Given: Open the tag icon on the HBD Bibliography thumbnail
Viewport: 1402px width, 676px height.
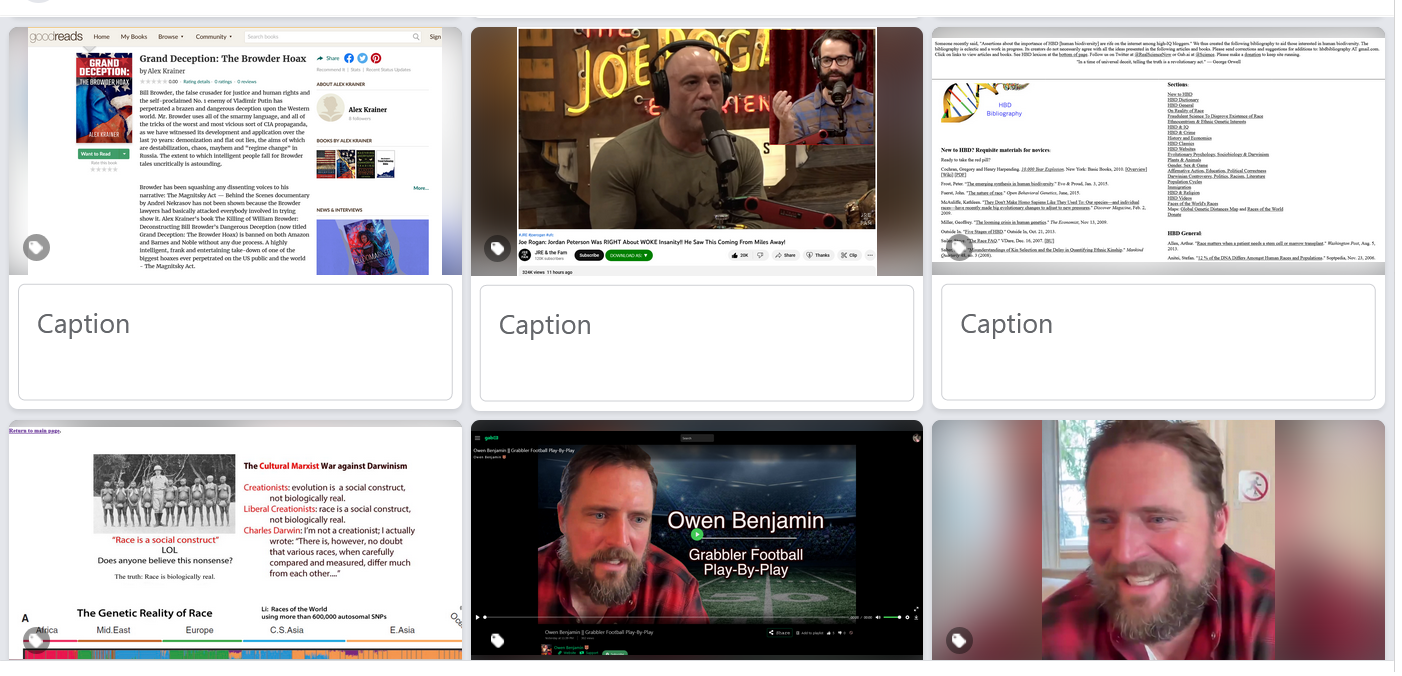Looking at the screenshot, I should 959,248.
